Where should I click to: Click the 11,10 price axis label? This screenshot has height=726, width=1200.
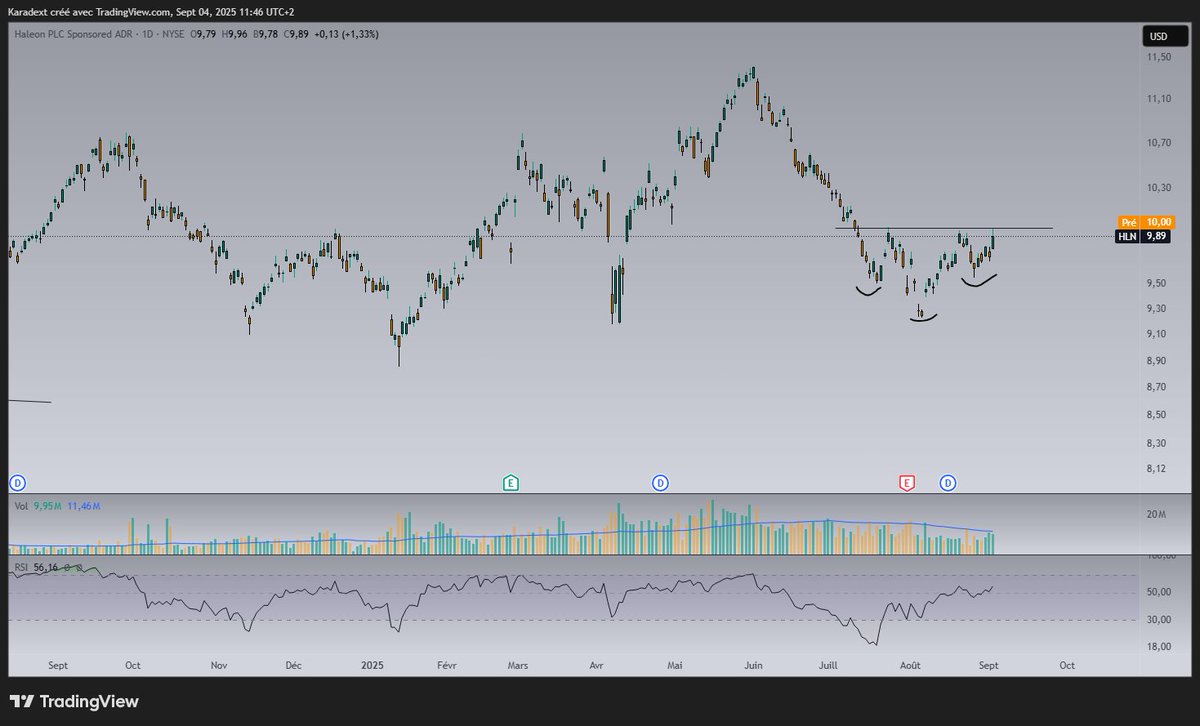tap(1160, 99)
